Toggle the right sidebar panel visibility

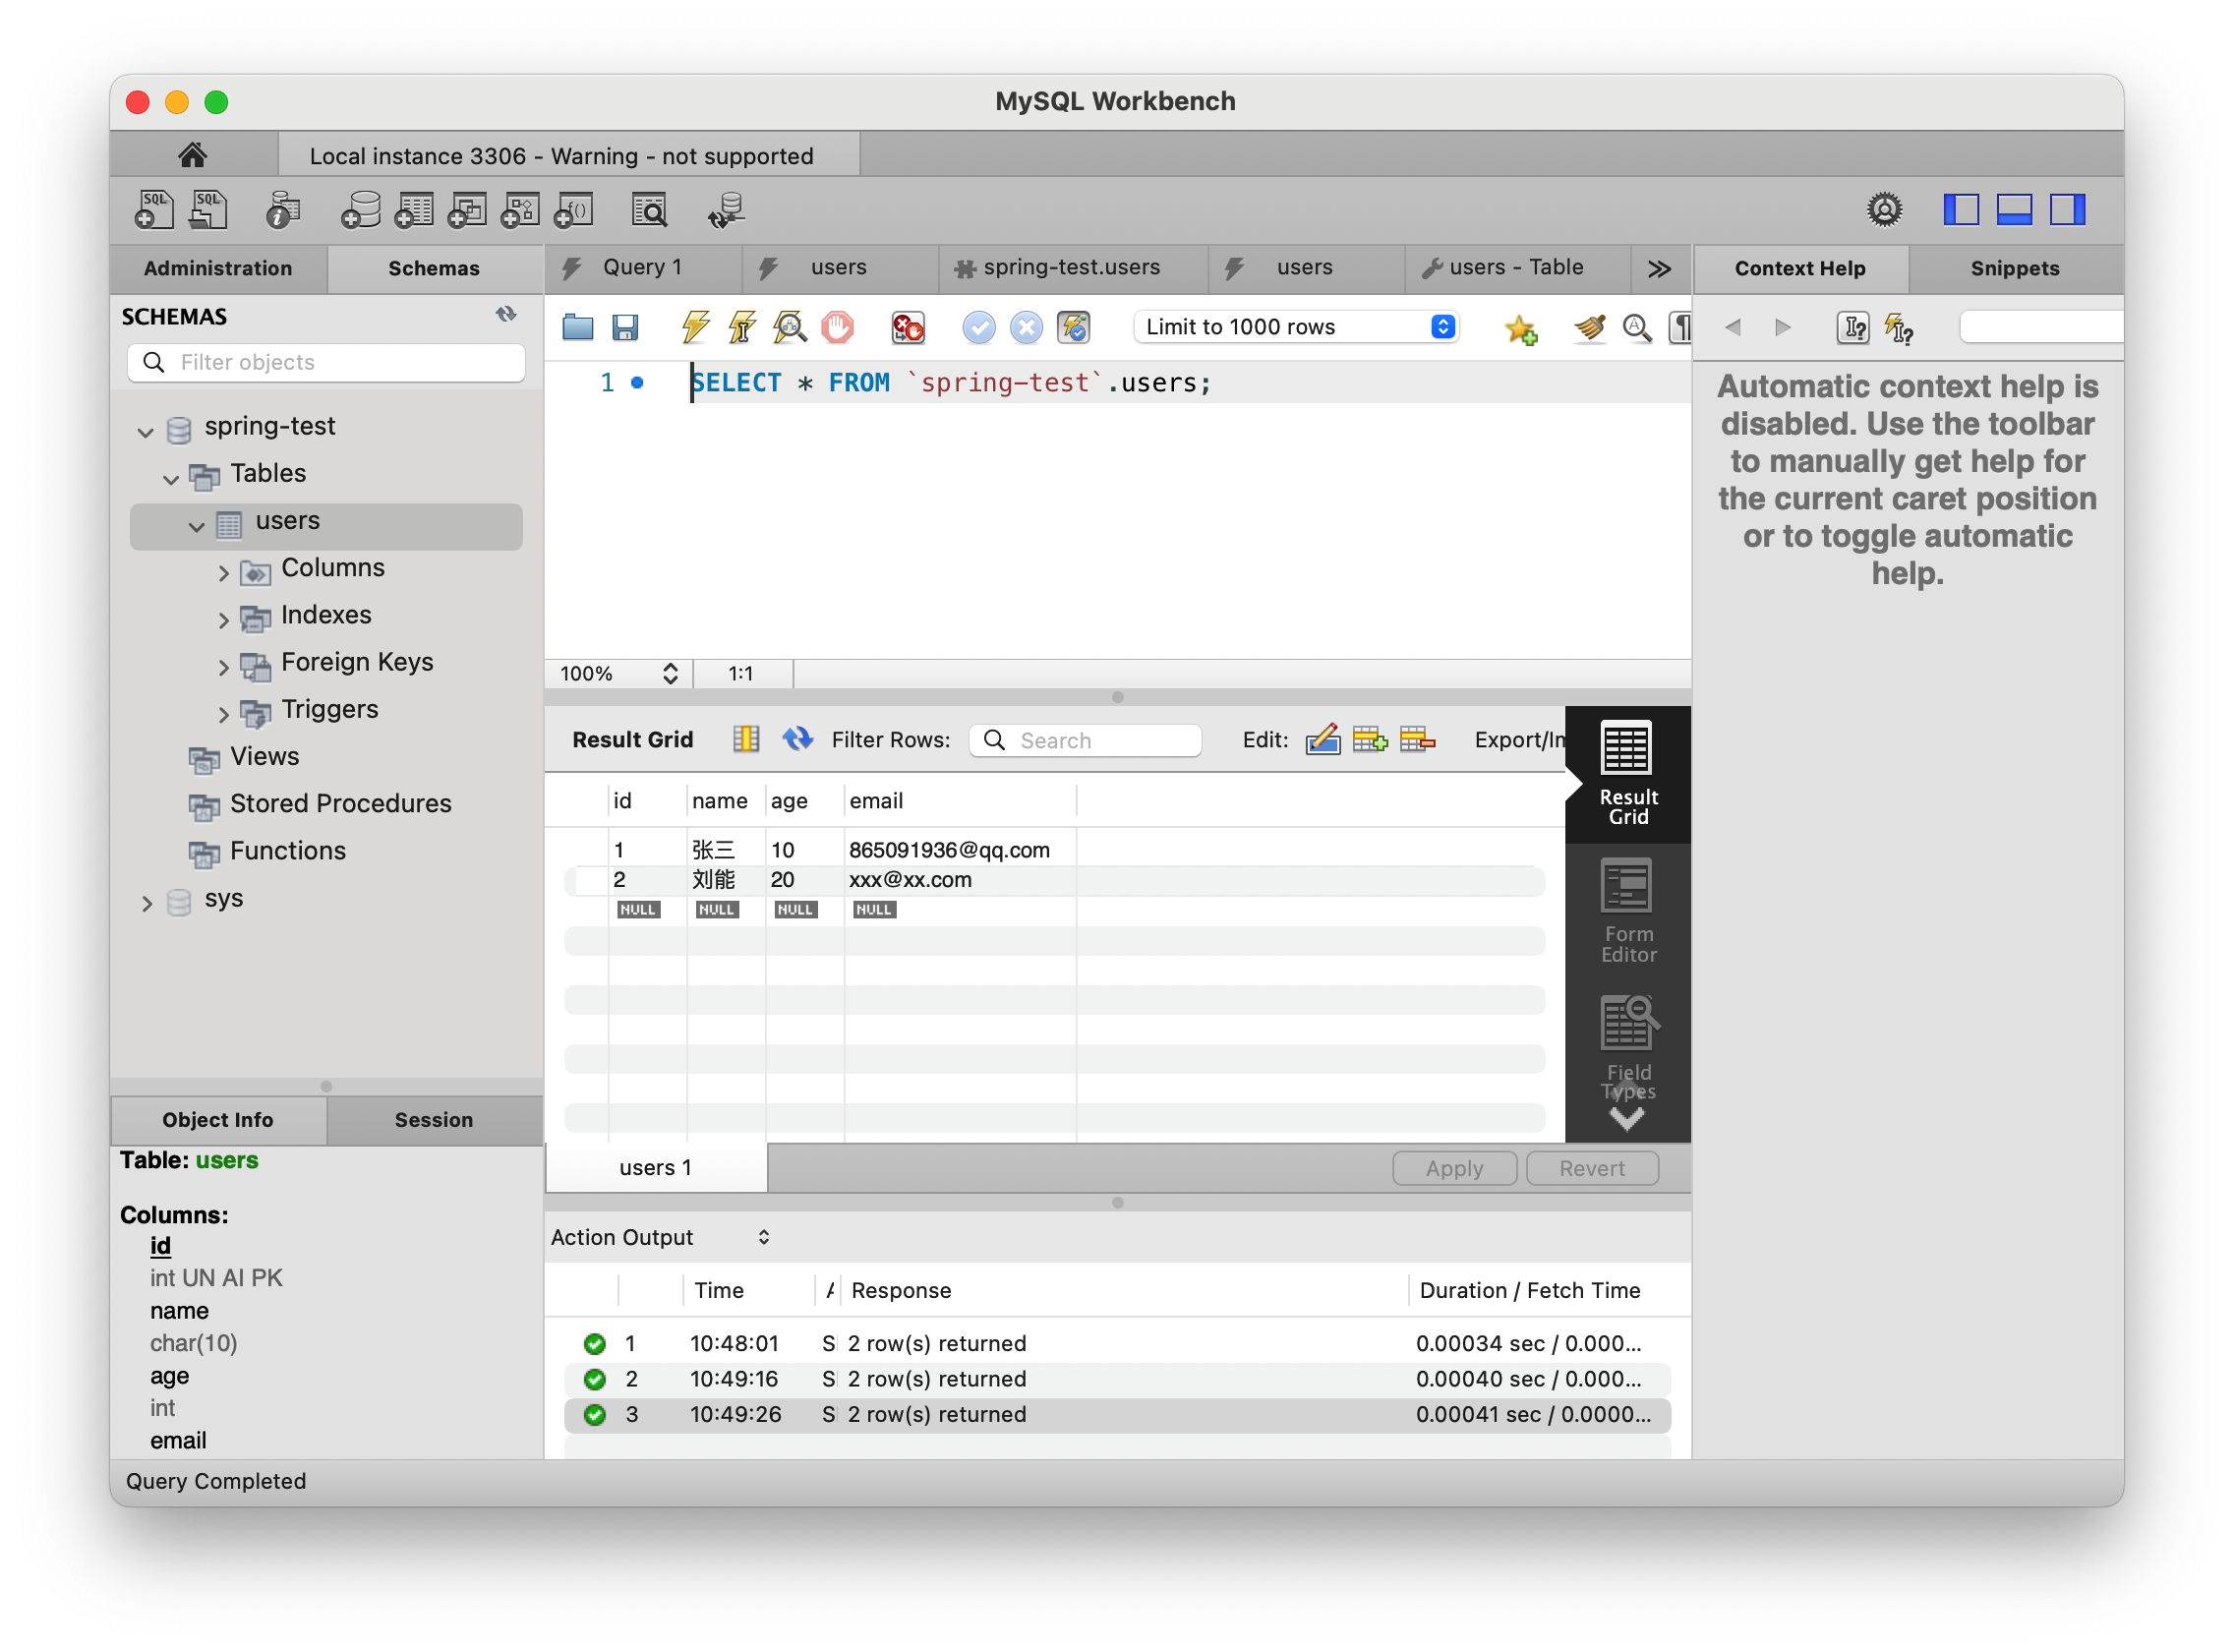(2066, 210)
